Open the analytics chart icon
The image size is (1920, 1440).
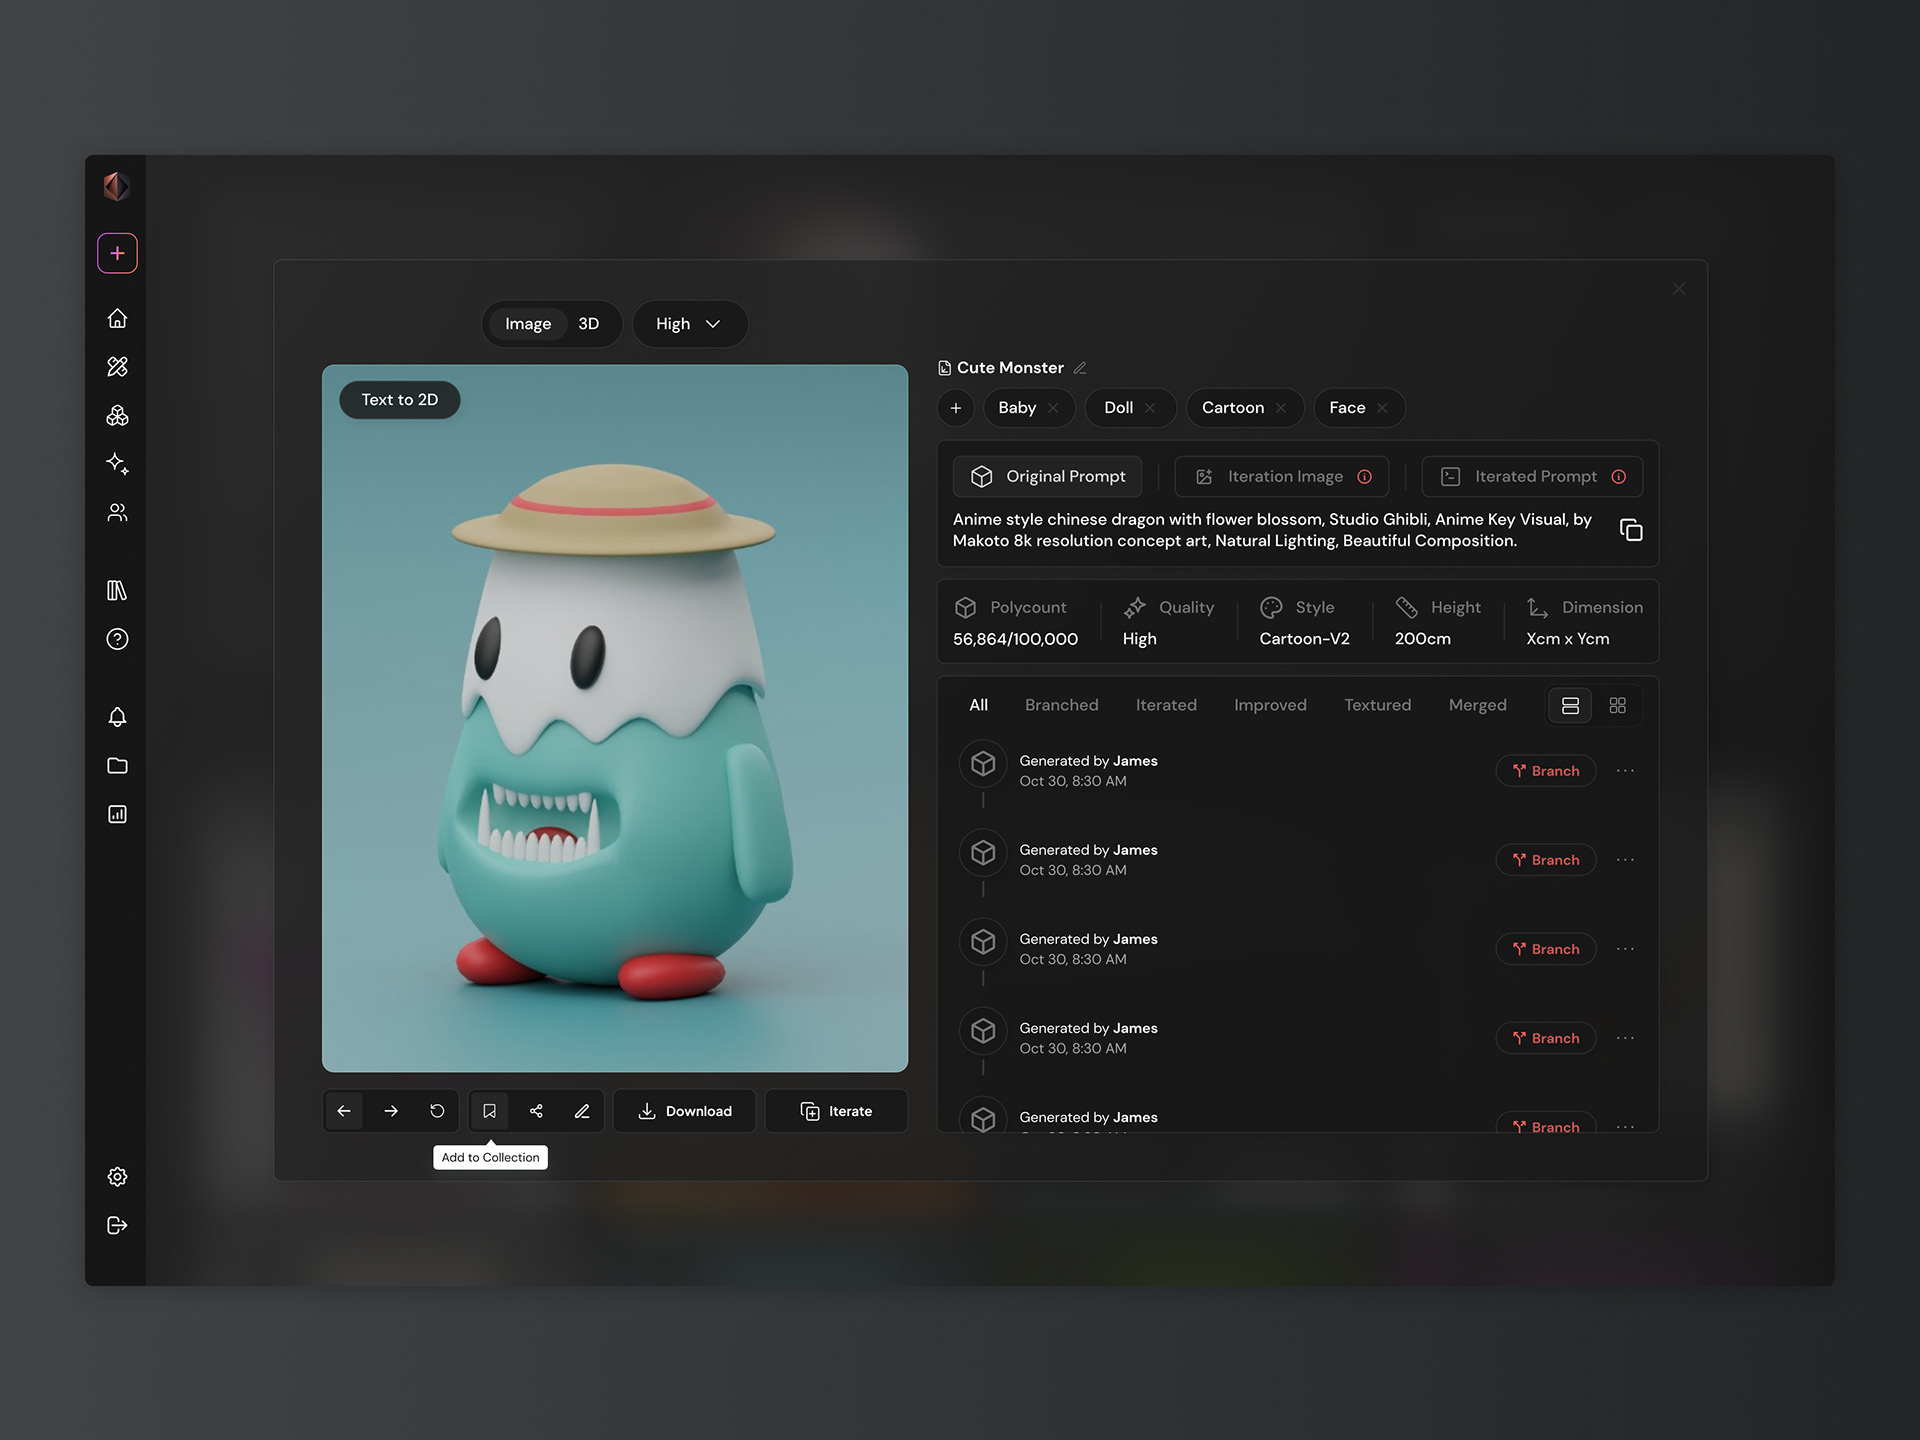tap(117, 814)
